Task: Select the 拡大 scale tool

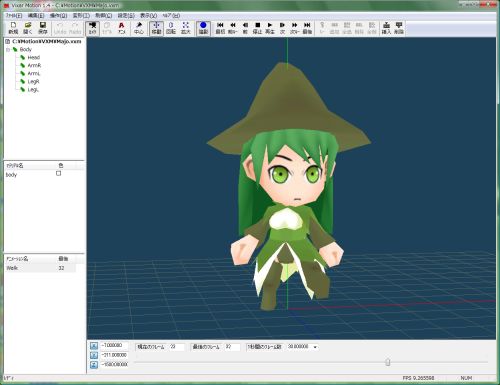Action: [x=186, y=28]
